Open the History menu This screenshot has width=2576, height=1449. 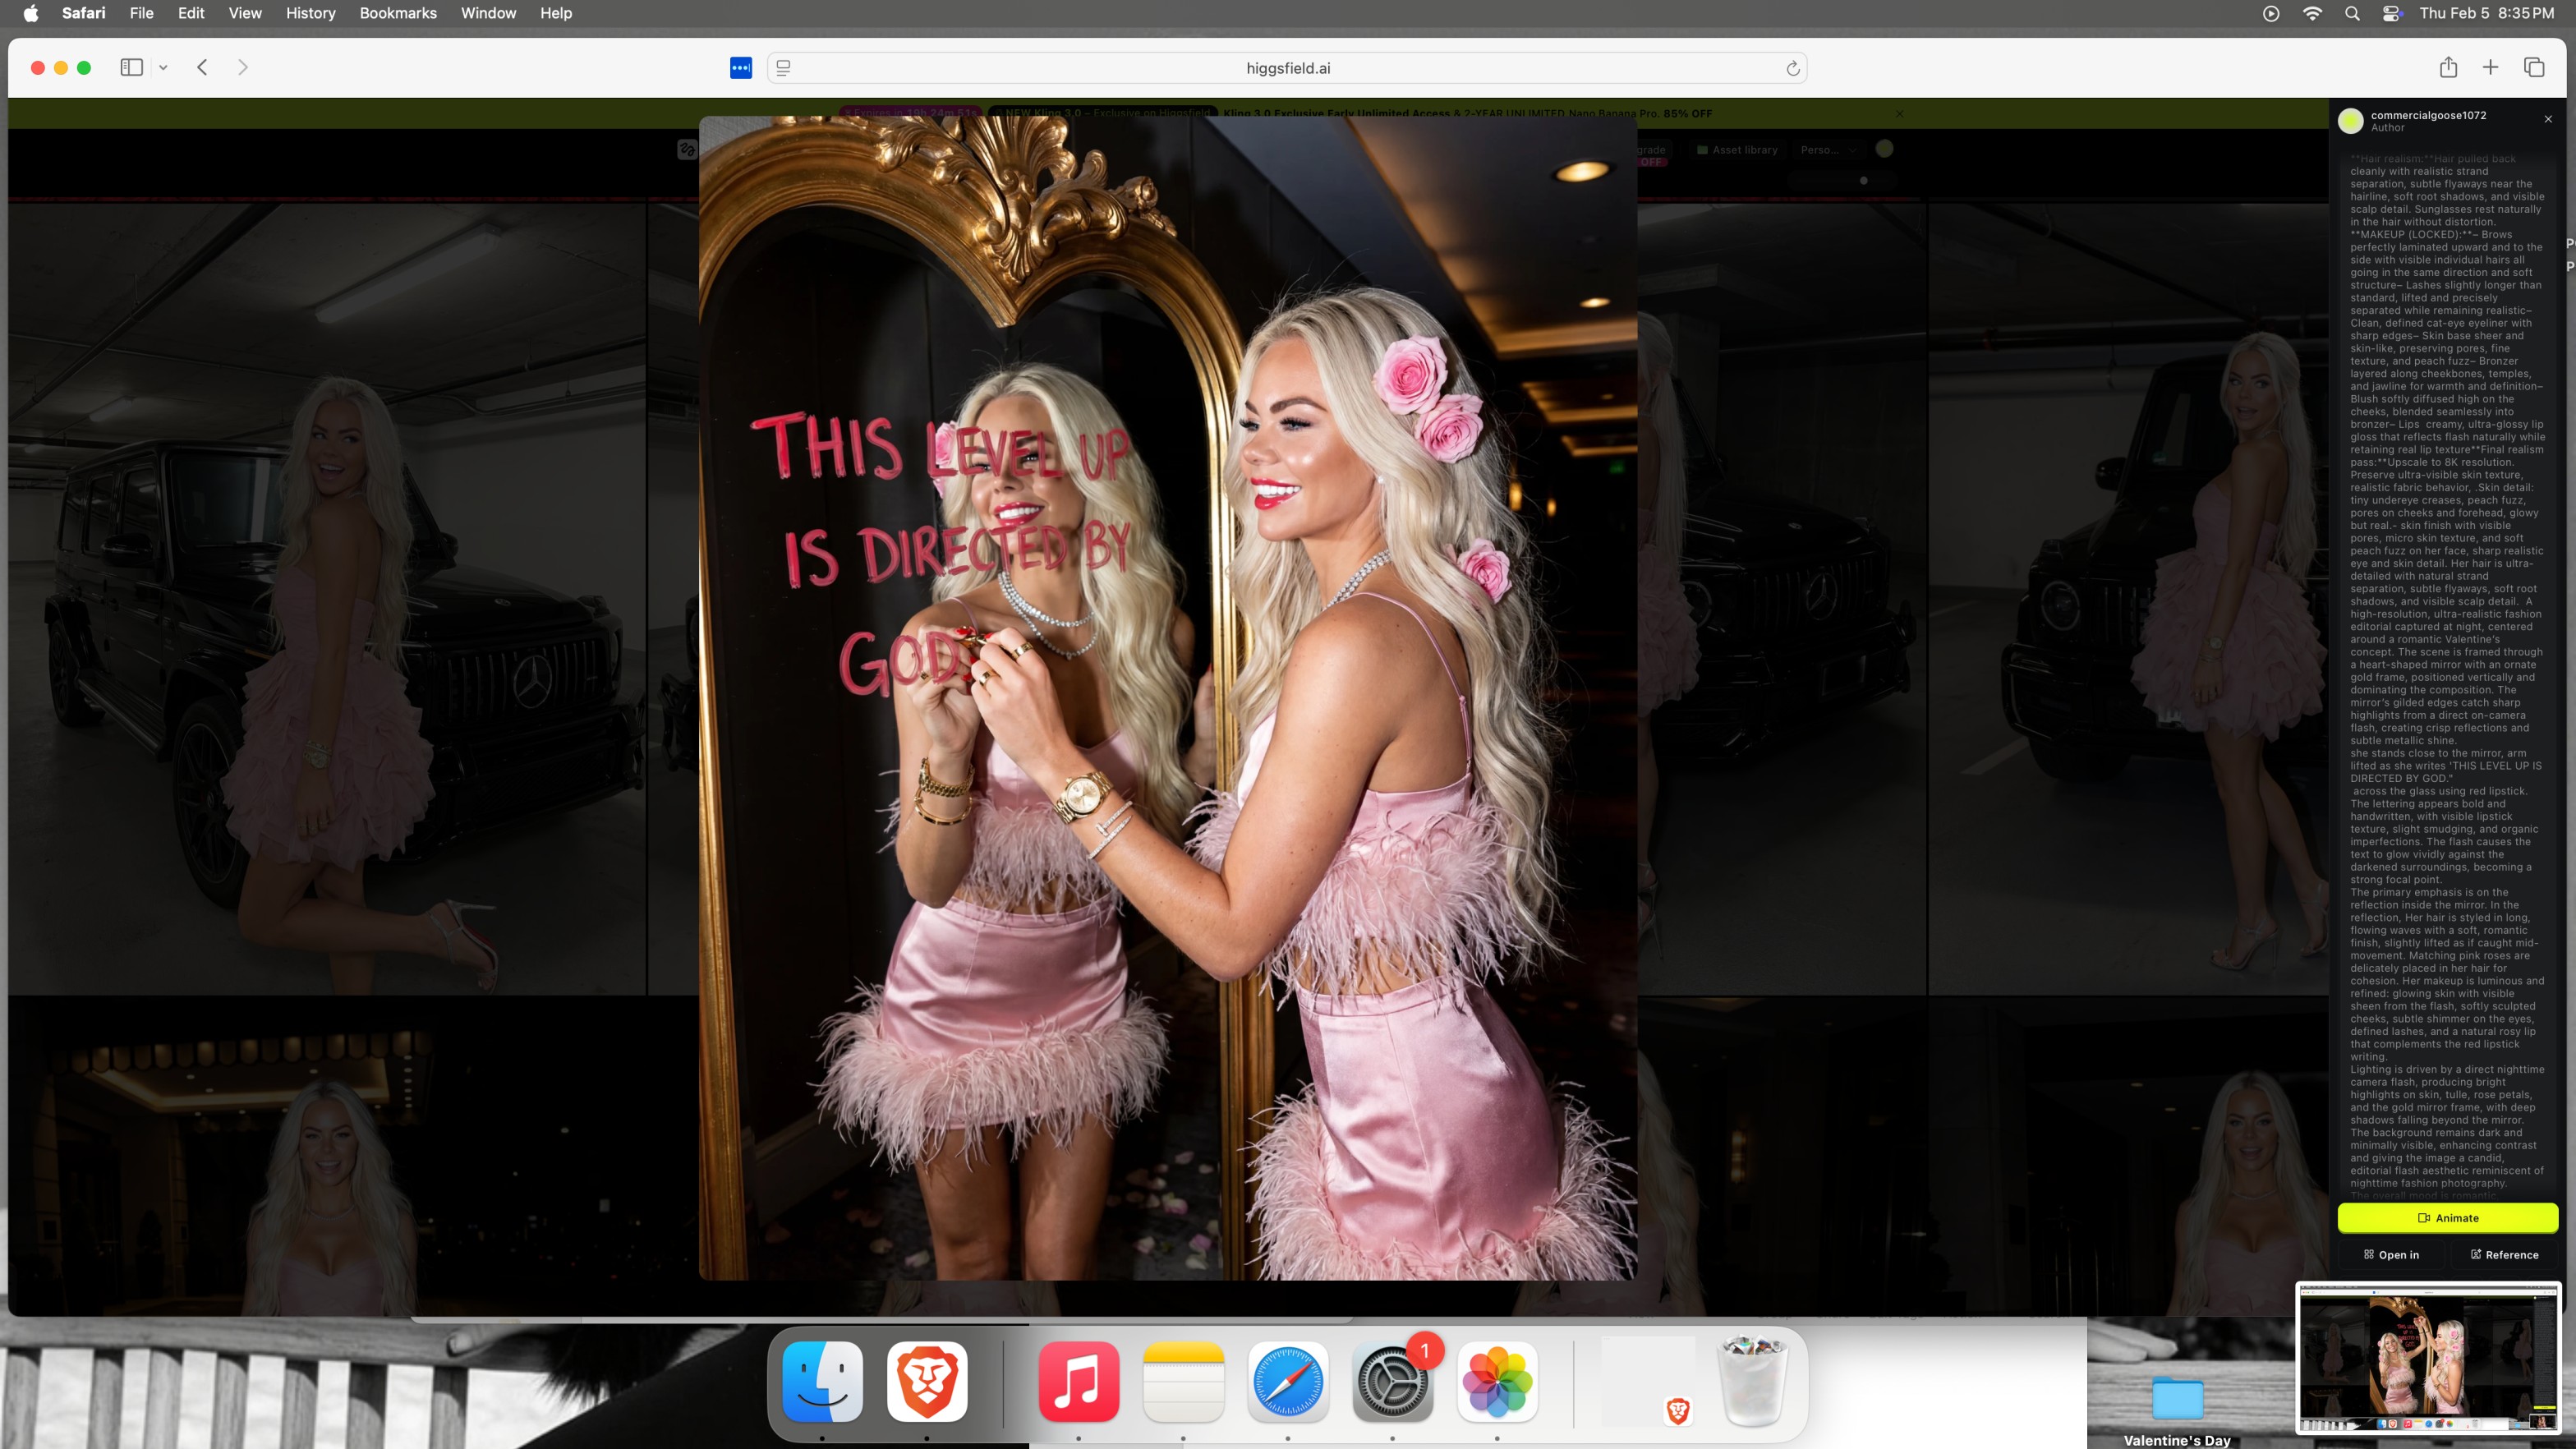point(310,13)
